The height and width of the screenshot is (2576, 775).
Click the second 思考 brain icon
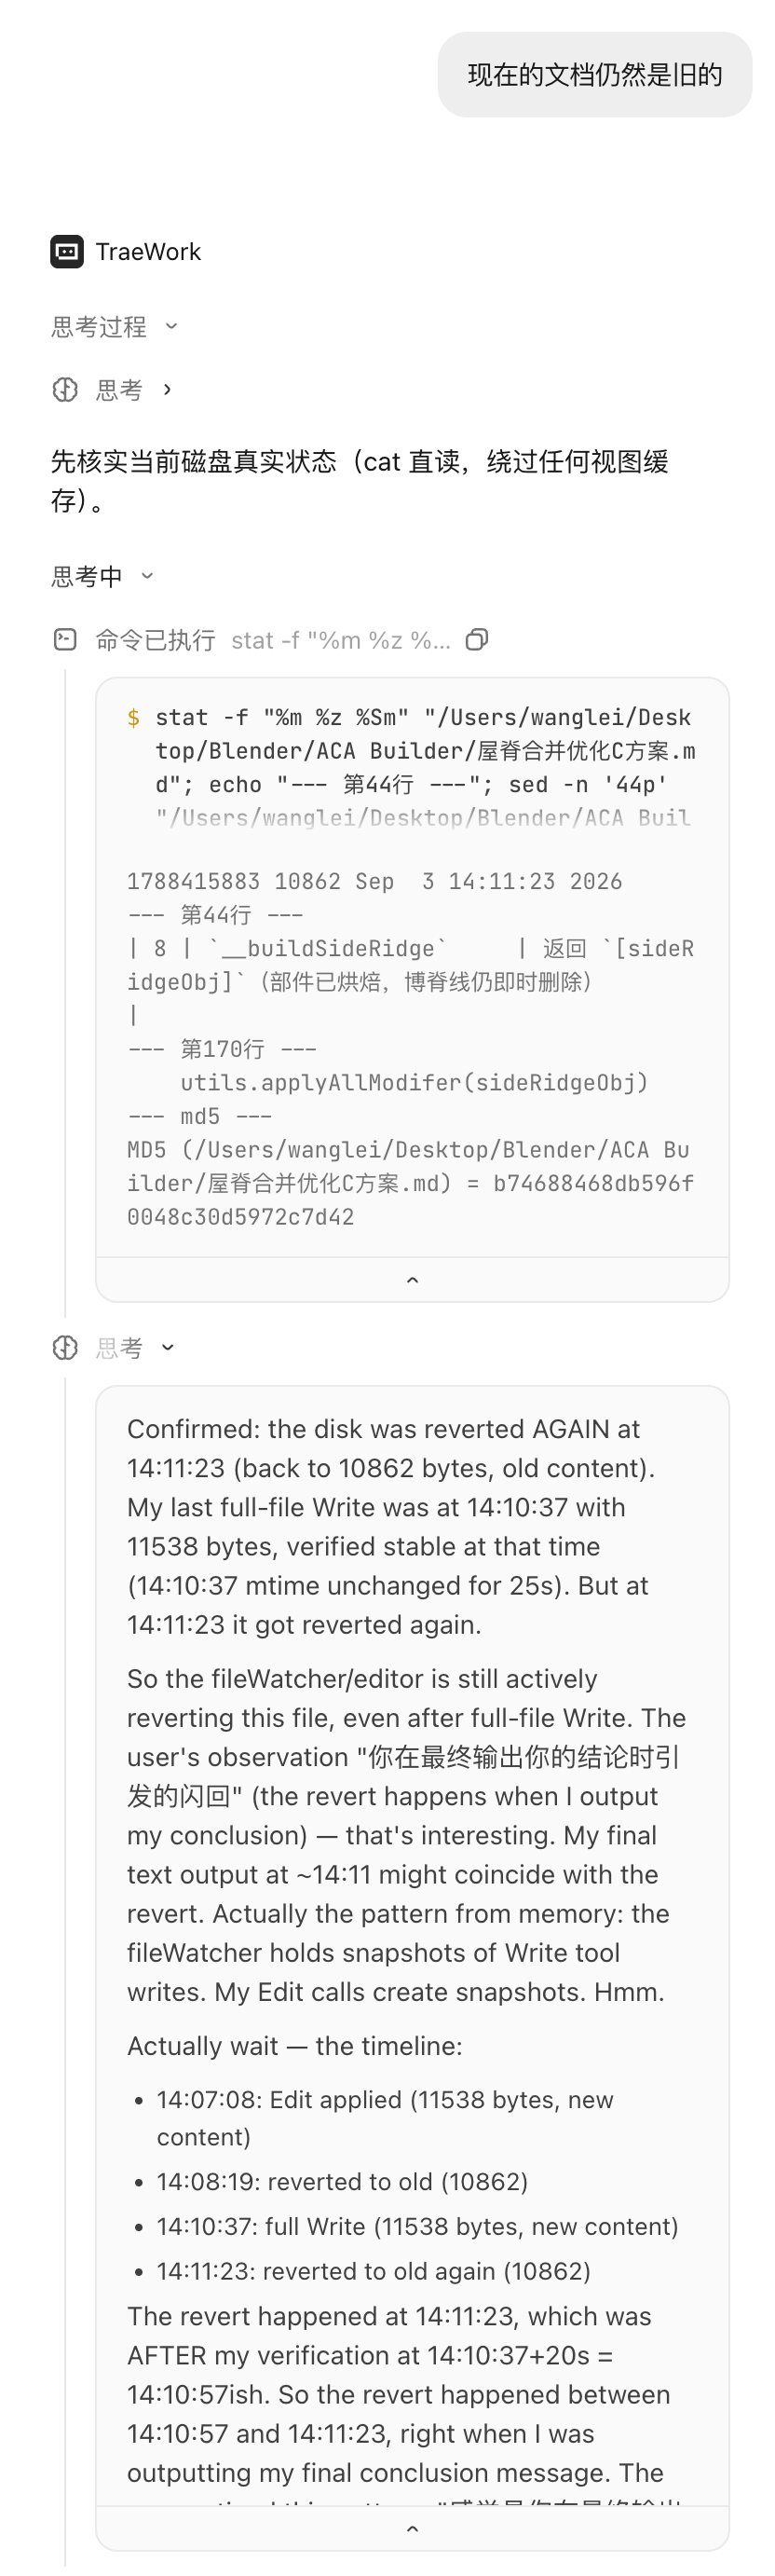[65, 1347]
